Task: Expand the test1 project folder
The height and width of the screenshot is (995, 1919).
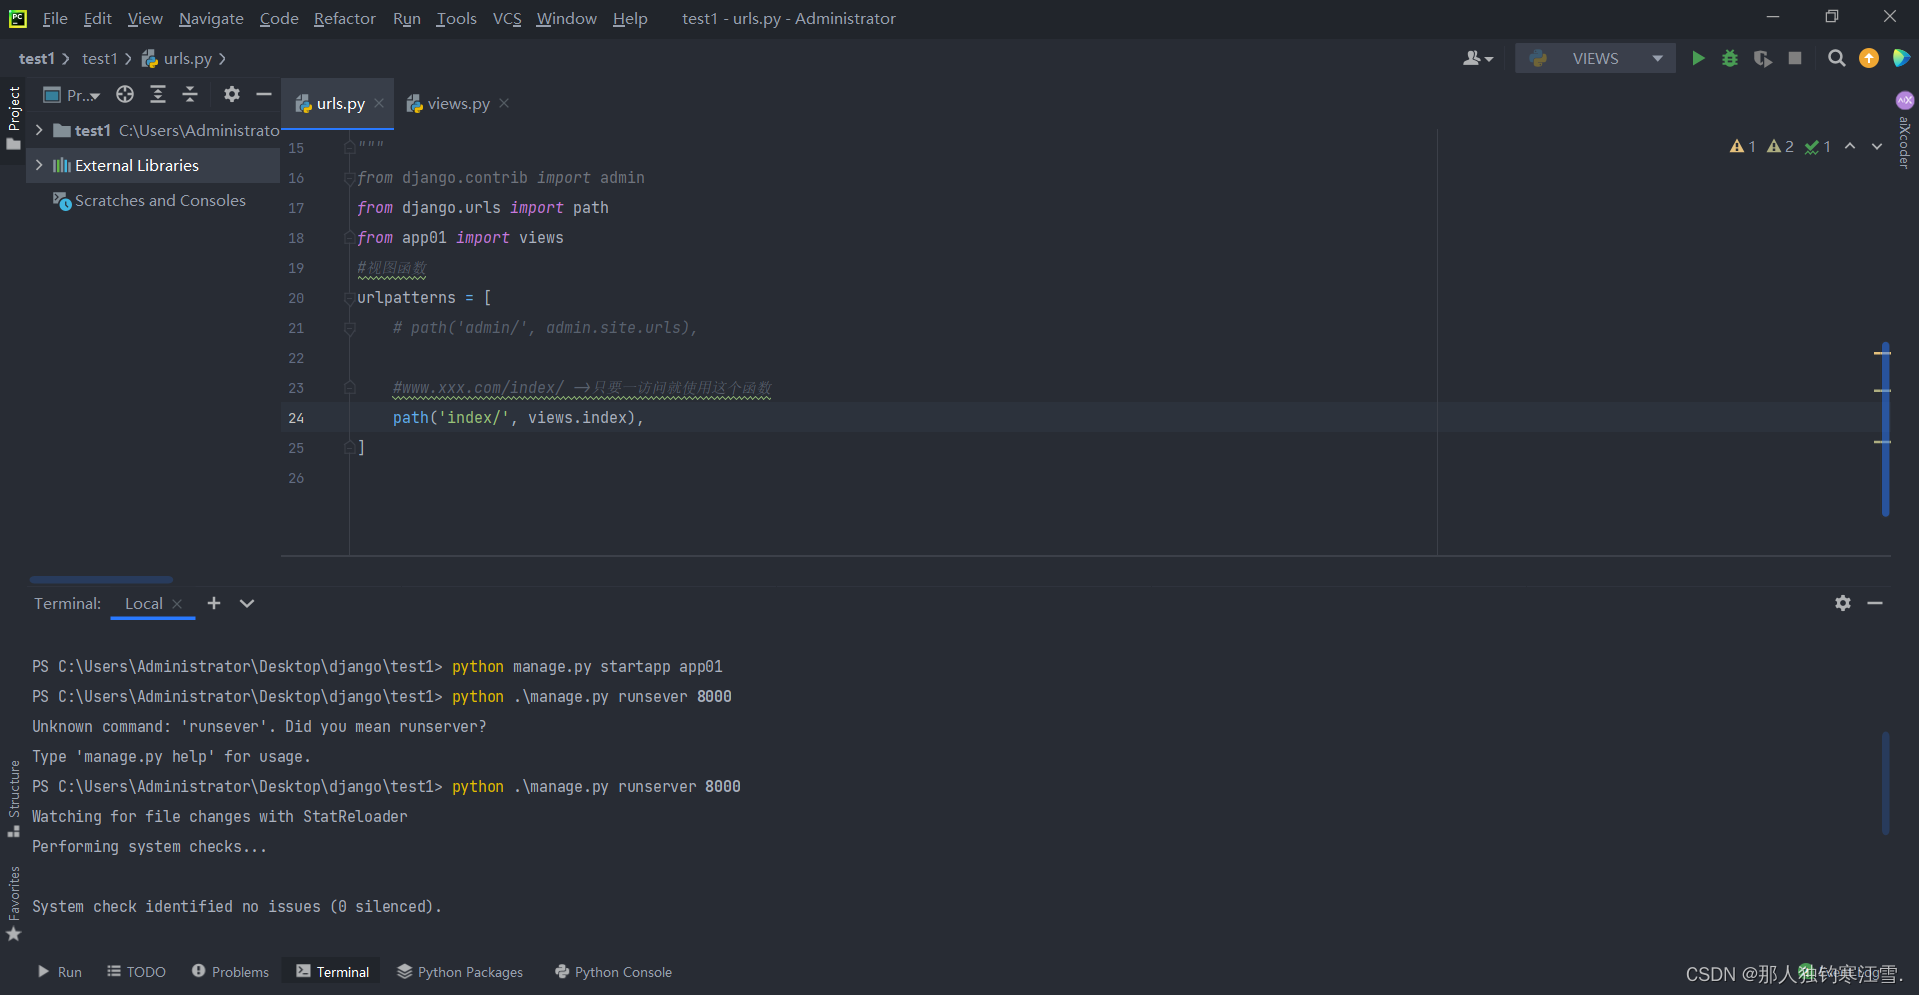Action: 39,130
